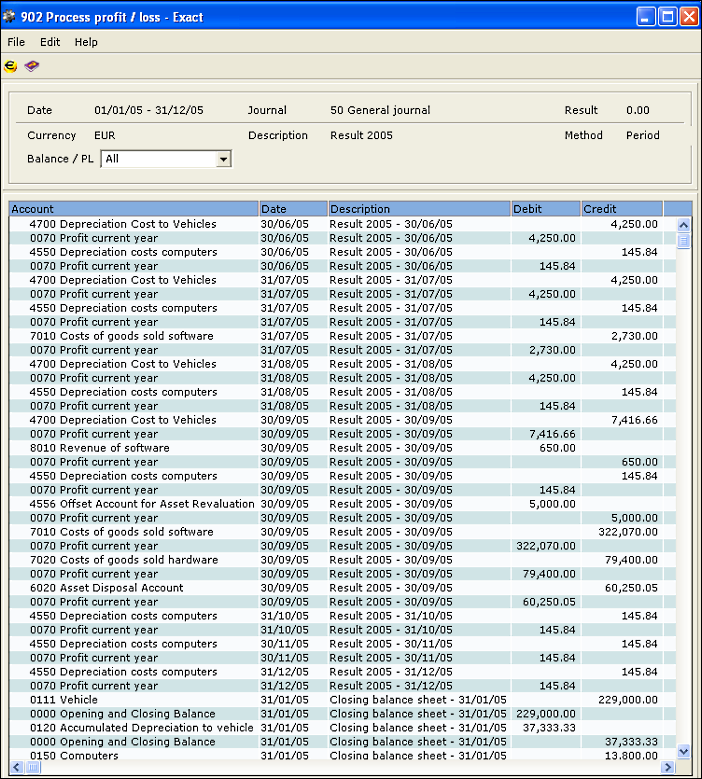This screenshot has height=779, width=702.
Task: Click the vertical scrollbar thumb
Action: [x=684, y=241]
